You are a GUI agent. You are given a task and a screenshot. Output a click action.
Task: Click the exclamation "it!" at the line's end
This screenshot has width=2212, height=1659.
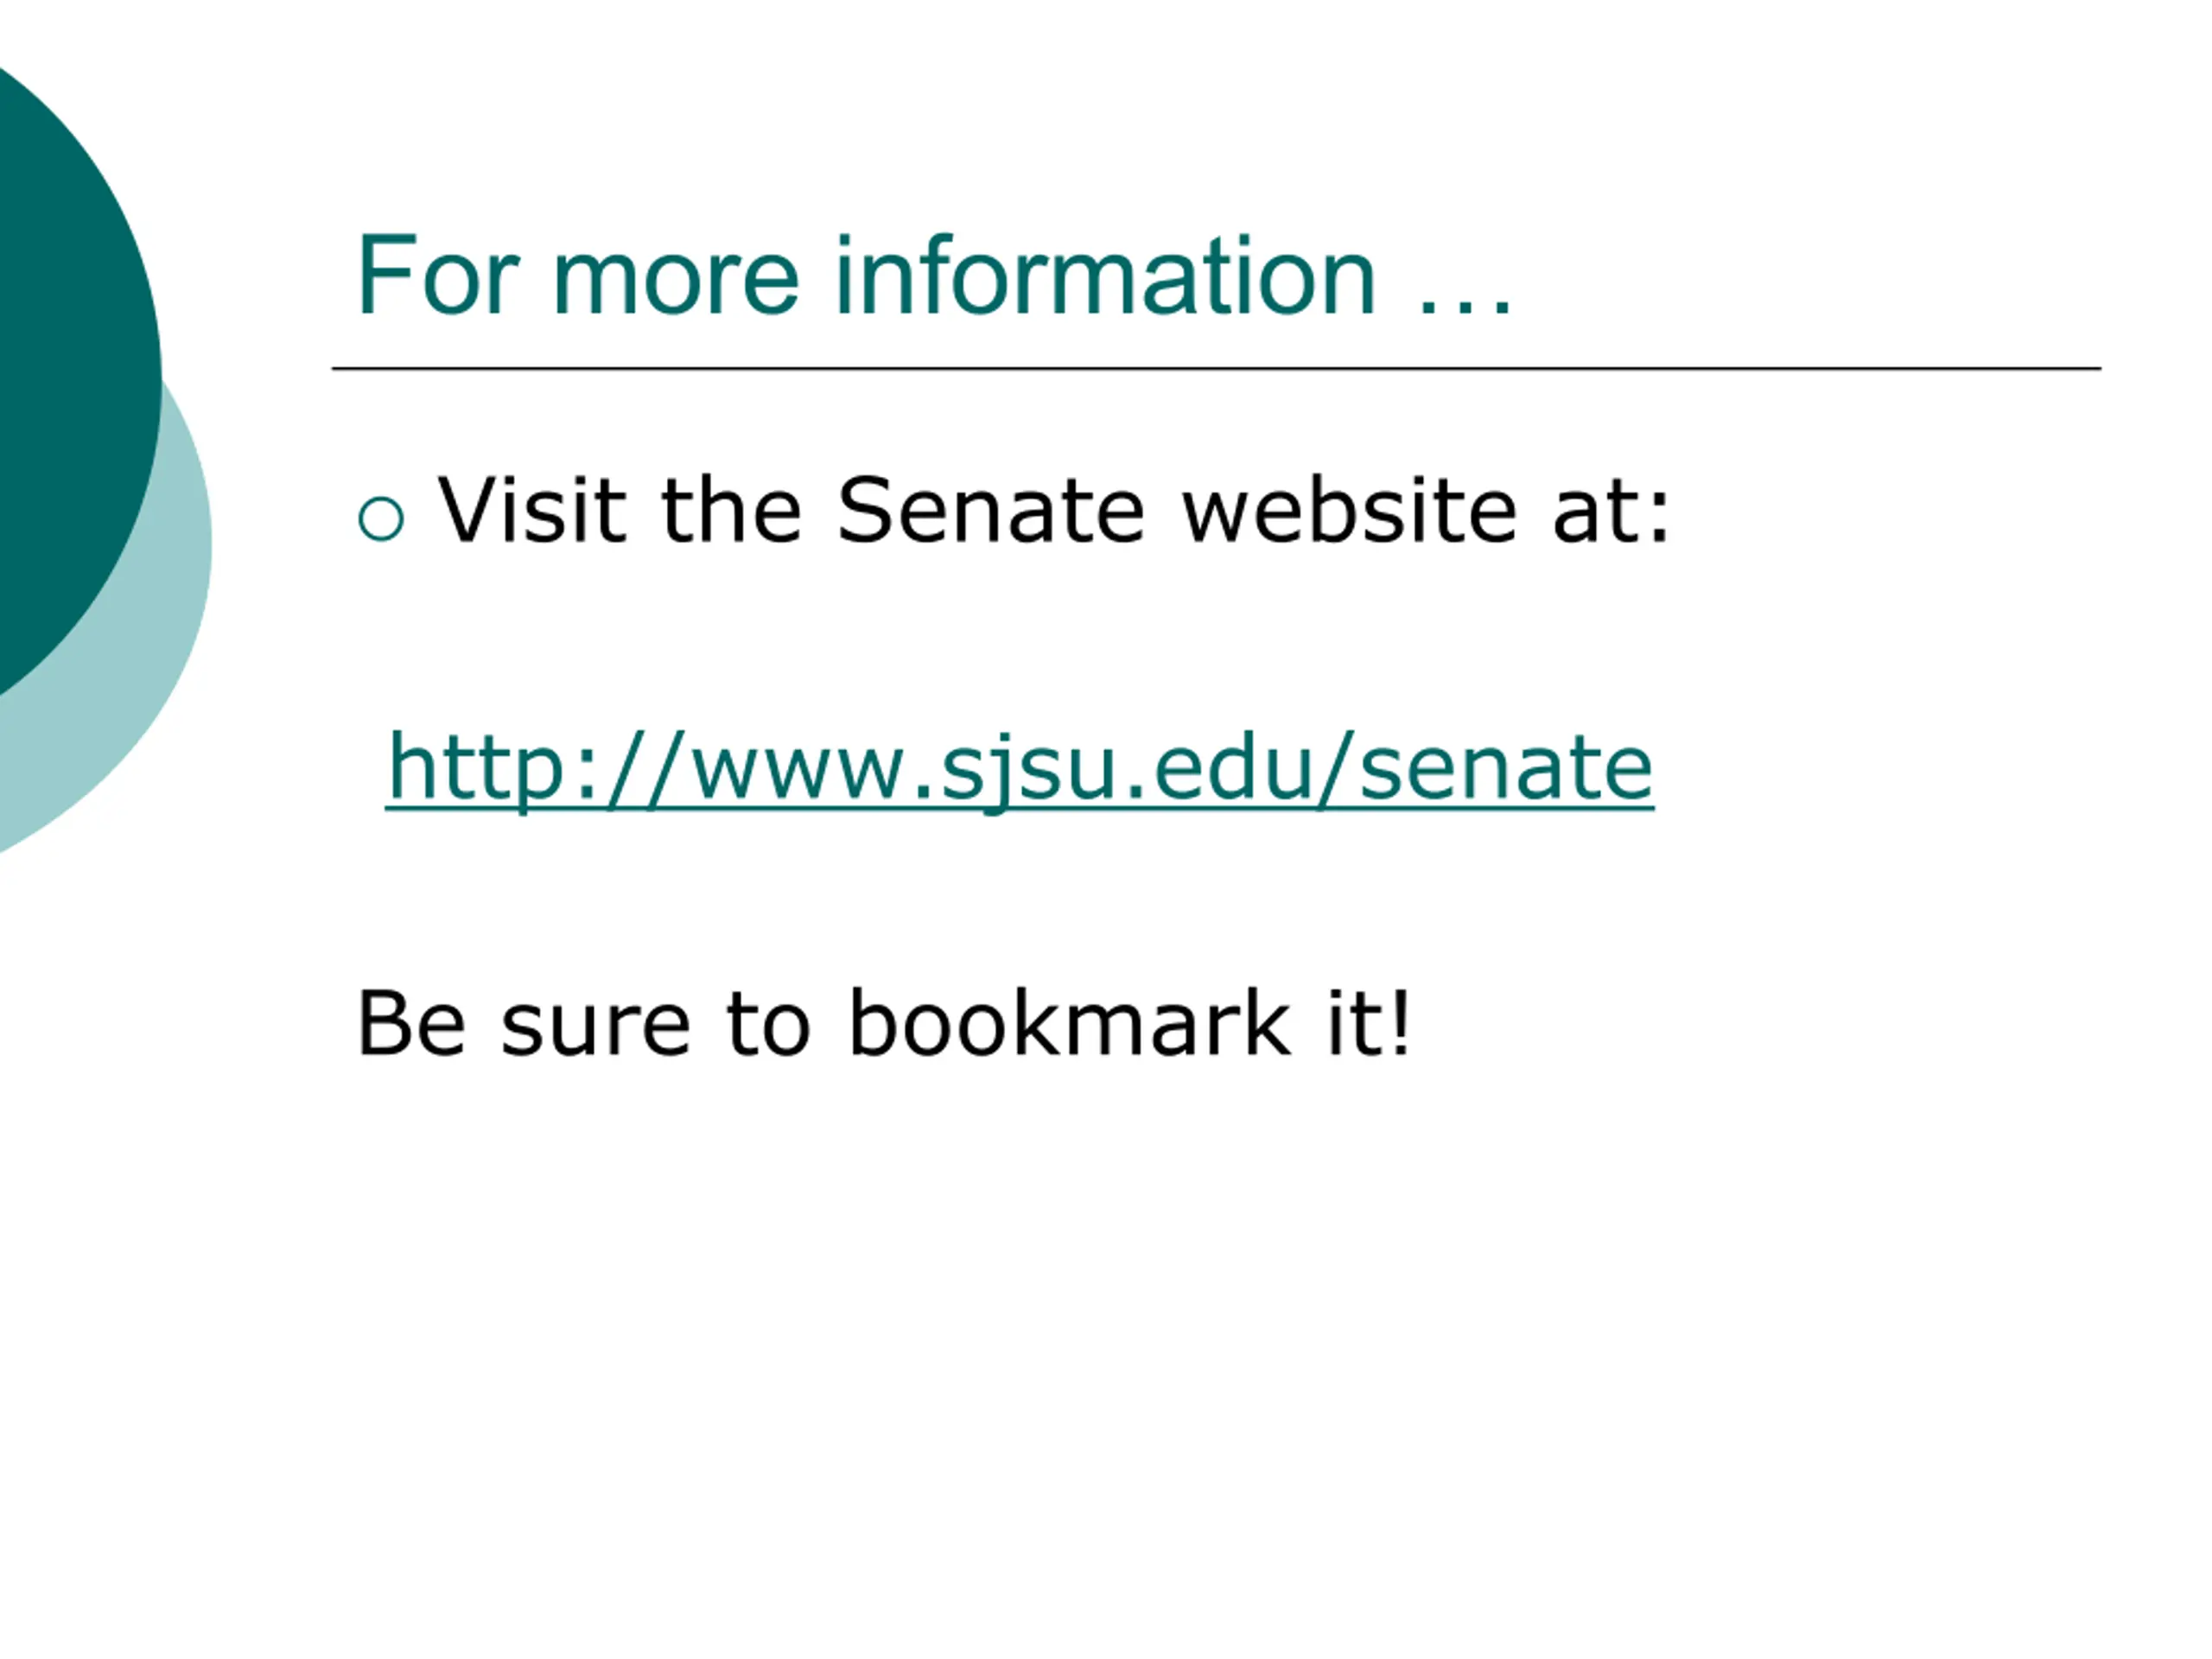click(x=1369, y=1023)
